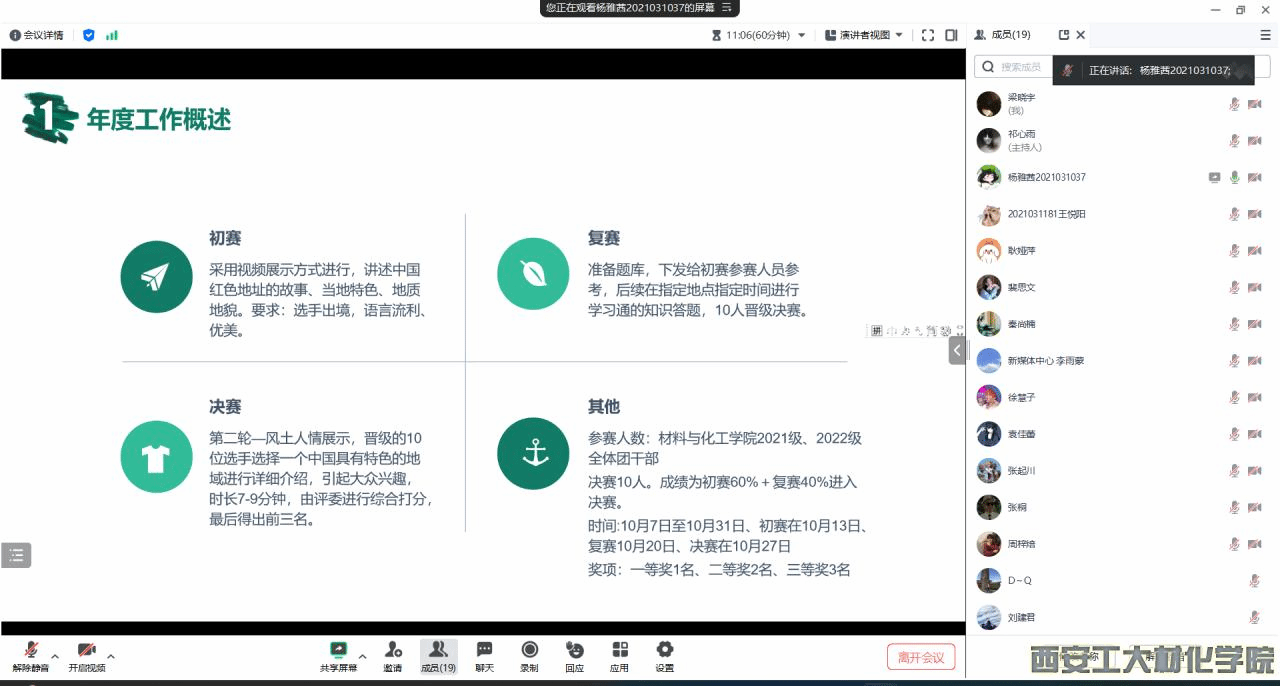
Task: Enter fullscreen with the fullscreen icon
Action: tap(927, 35)
